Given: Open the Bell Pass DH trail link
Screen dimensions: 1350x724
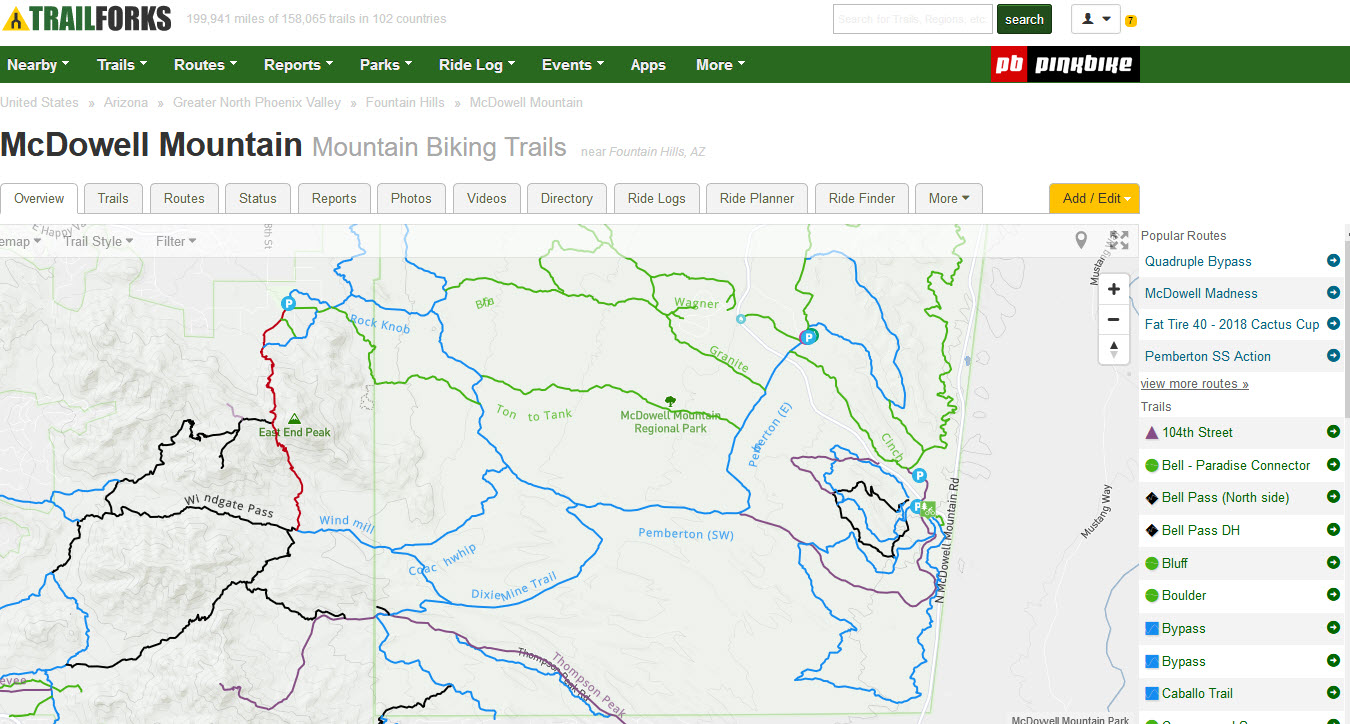Looking at the screenshot, I should (x=1200, y=530).
